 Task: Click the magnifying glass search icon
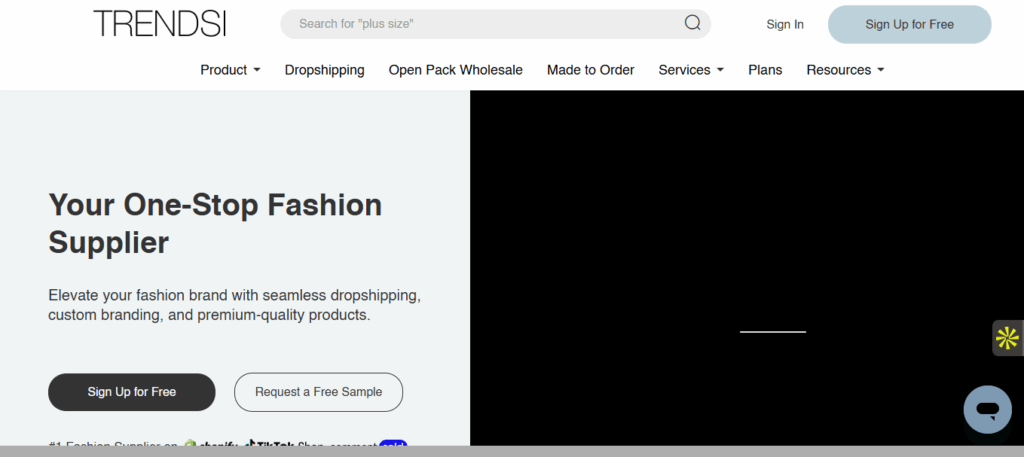coord(692,24)
